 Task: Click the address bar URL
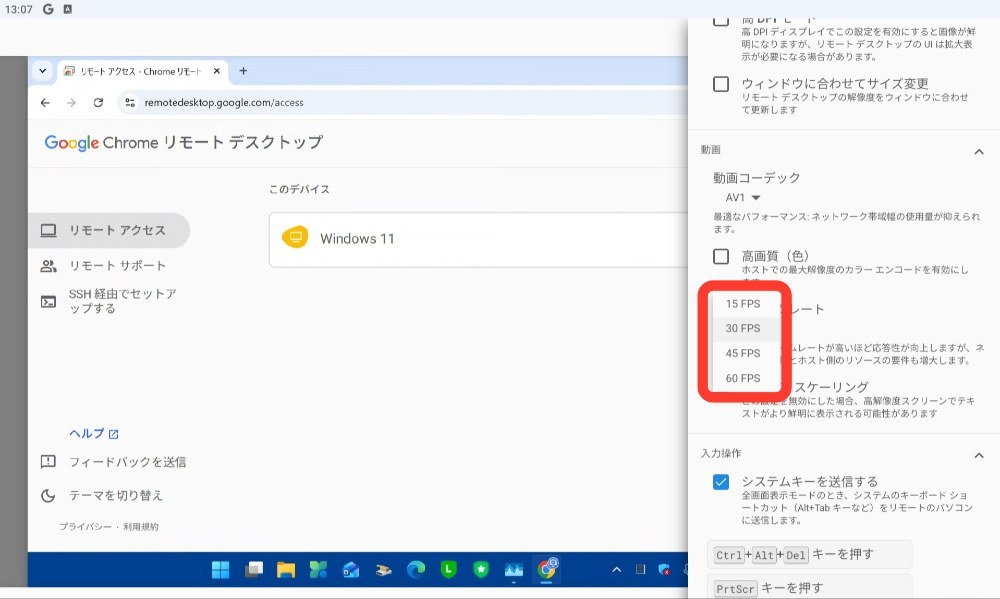point(224,103)
